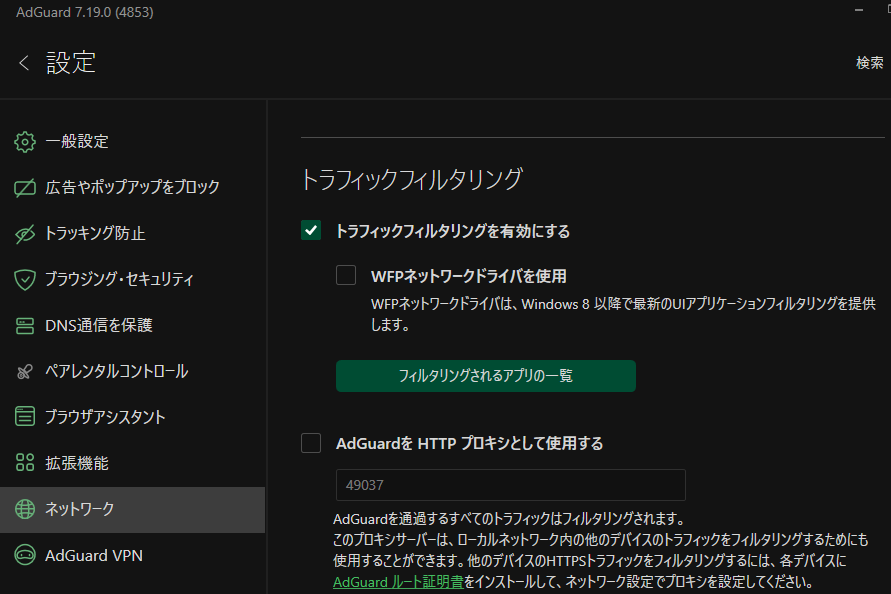891x594 pixels.
Task: Enable WFPネットワークドライバを使用 checkbox
Action: pyautogui.click(x=346, y=275)
